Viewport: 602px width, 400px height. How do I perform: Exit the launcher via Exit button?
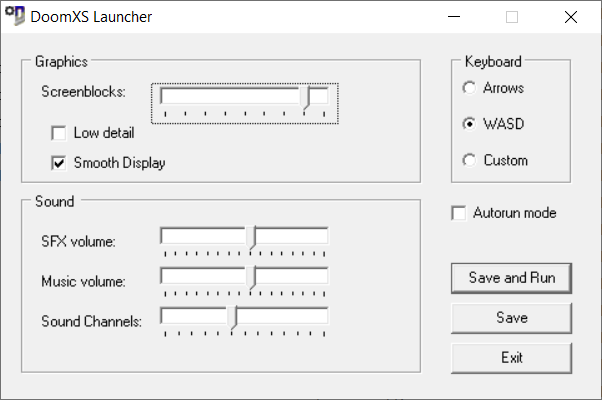click(x=511, y=357)
